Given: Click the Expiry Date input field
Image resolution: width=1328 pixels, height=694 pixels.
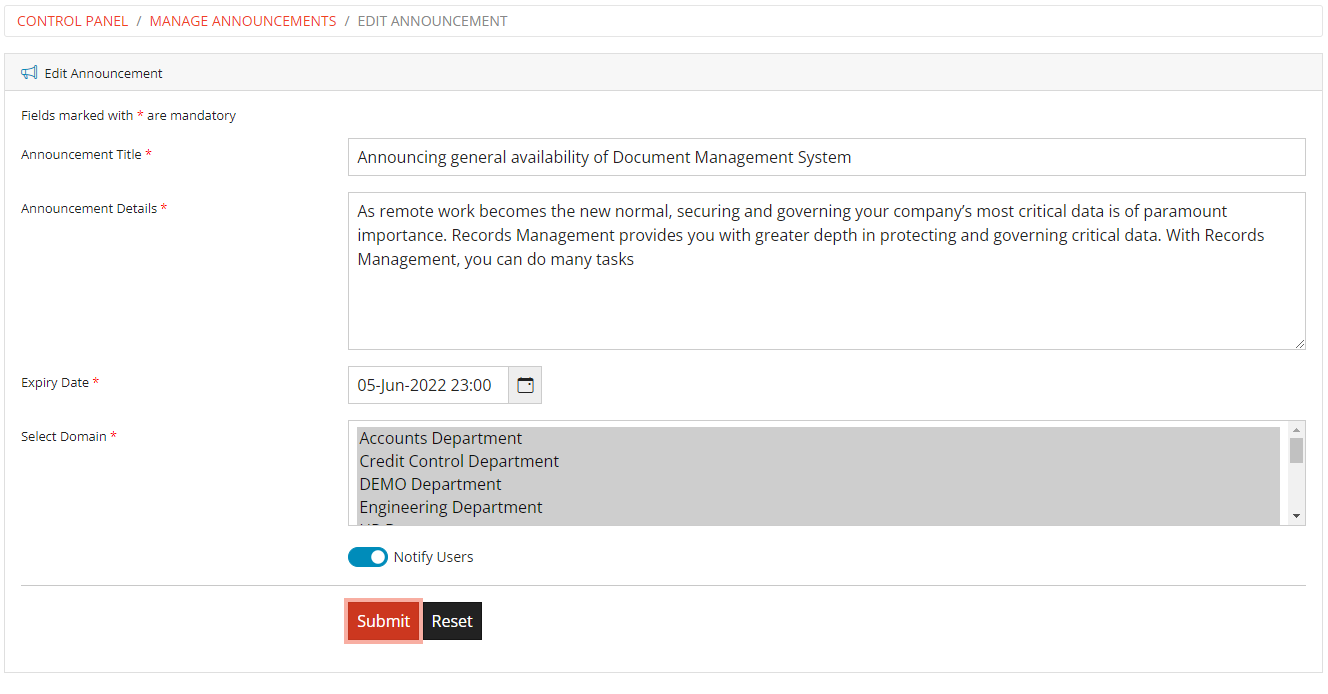Looking at the screenshot, I should click(x=428, y=385).
